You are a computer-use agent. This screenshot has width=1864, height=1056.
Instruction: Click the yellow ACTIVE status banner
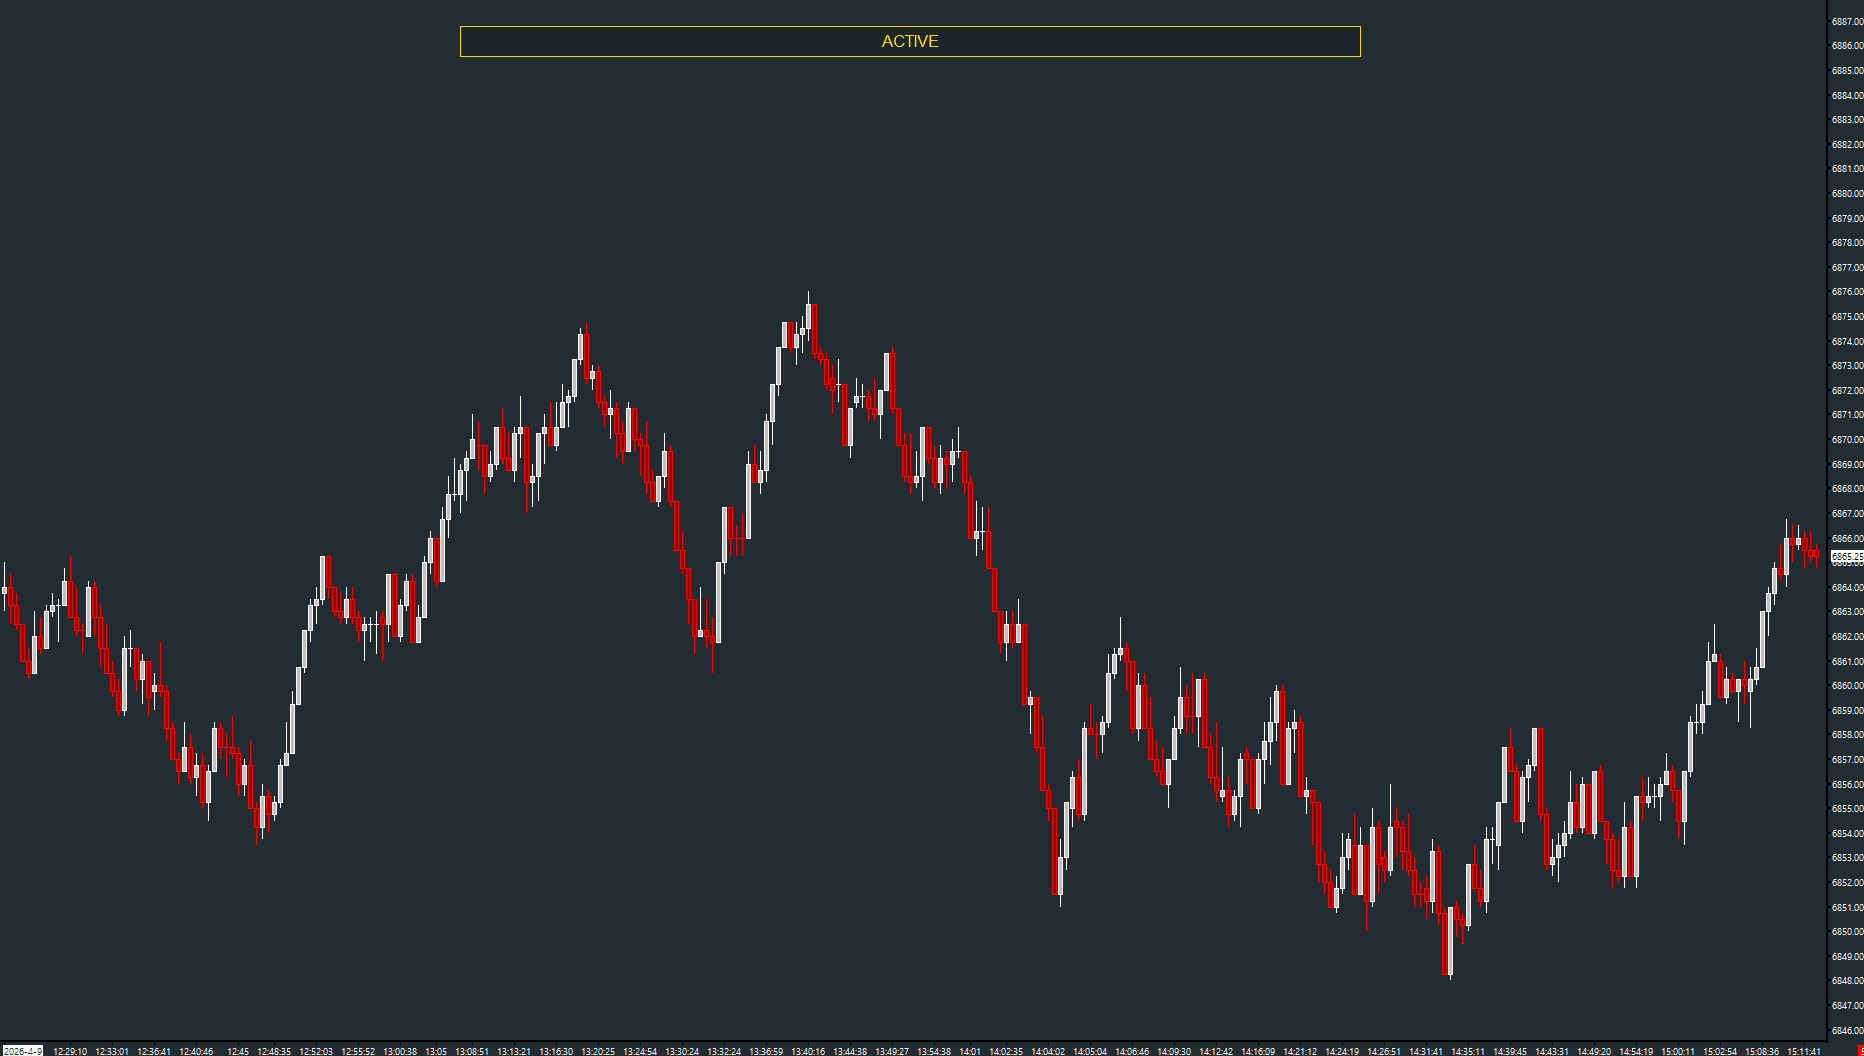tap(910, 41)
